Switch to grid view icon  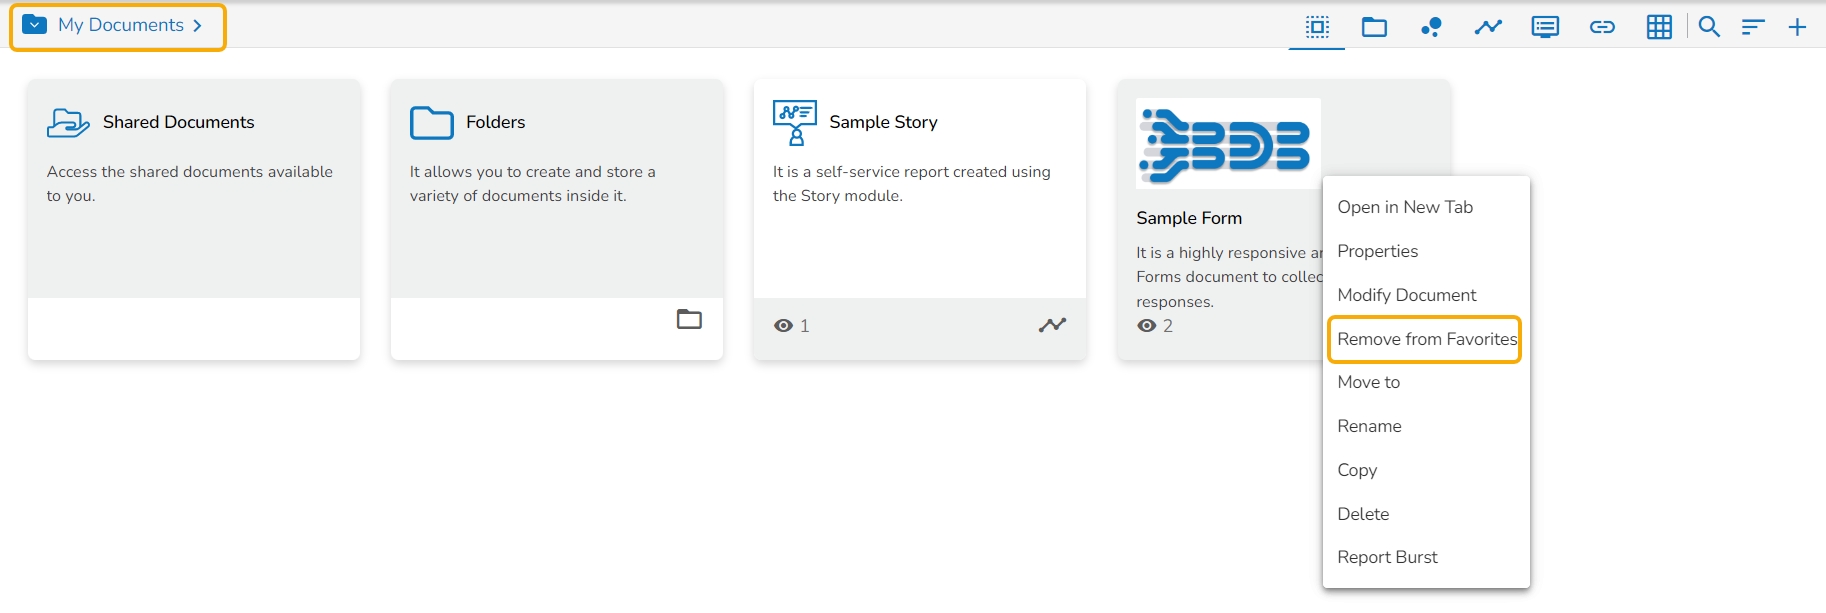click(x=1659, y=27)
